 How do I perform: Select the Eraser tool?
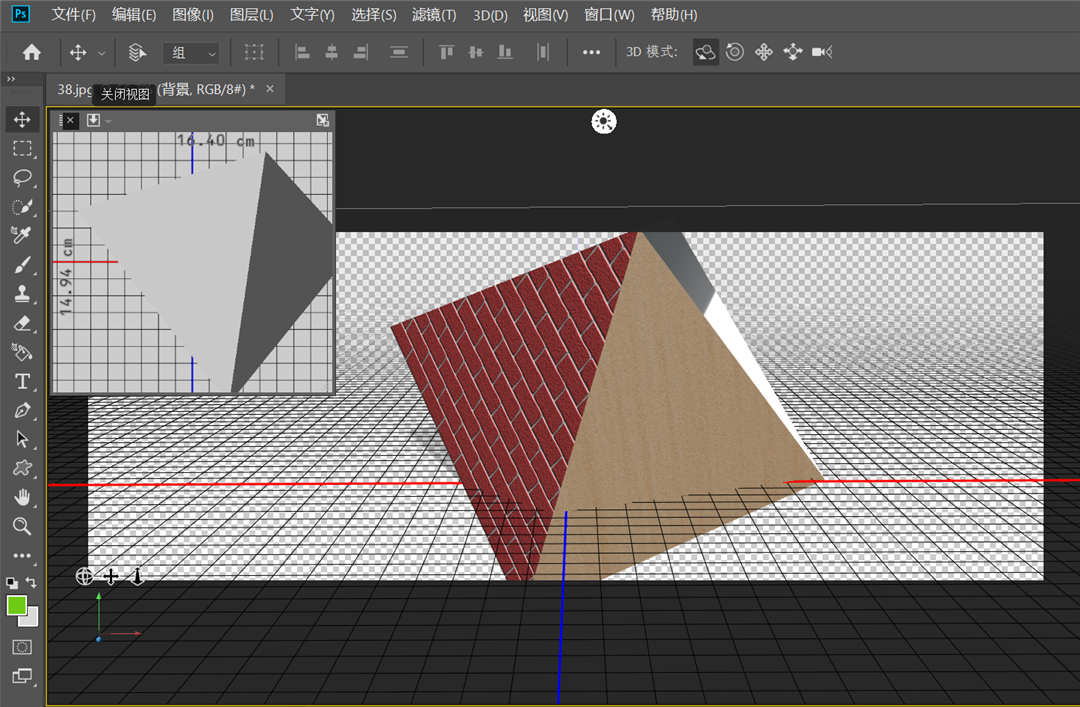coord(21,324)
